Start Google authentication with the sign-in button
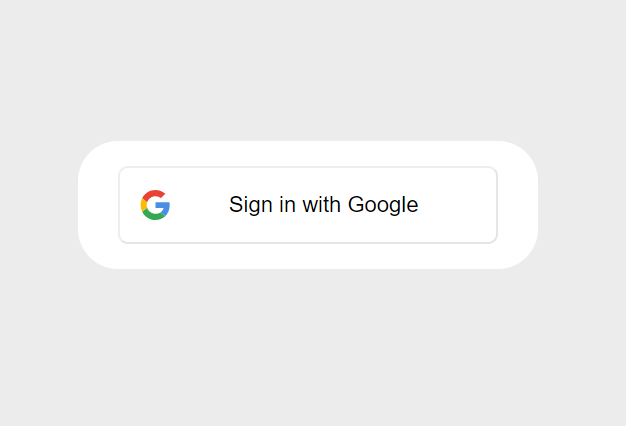 [x=308, y=205]
